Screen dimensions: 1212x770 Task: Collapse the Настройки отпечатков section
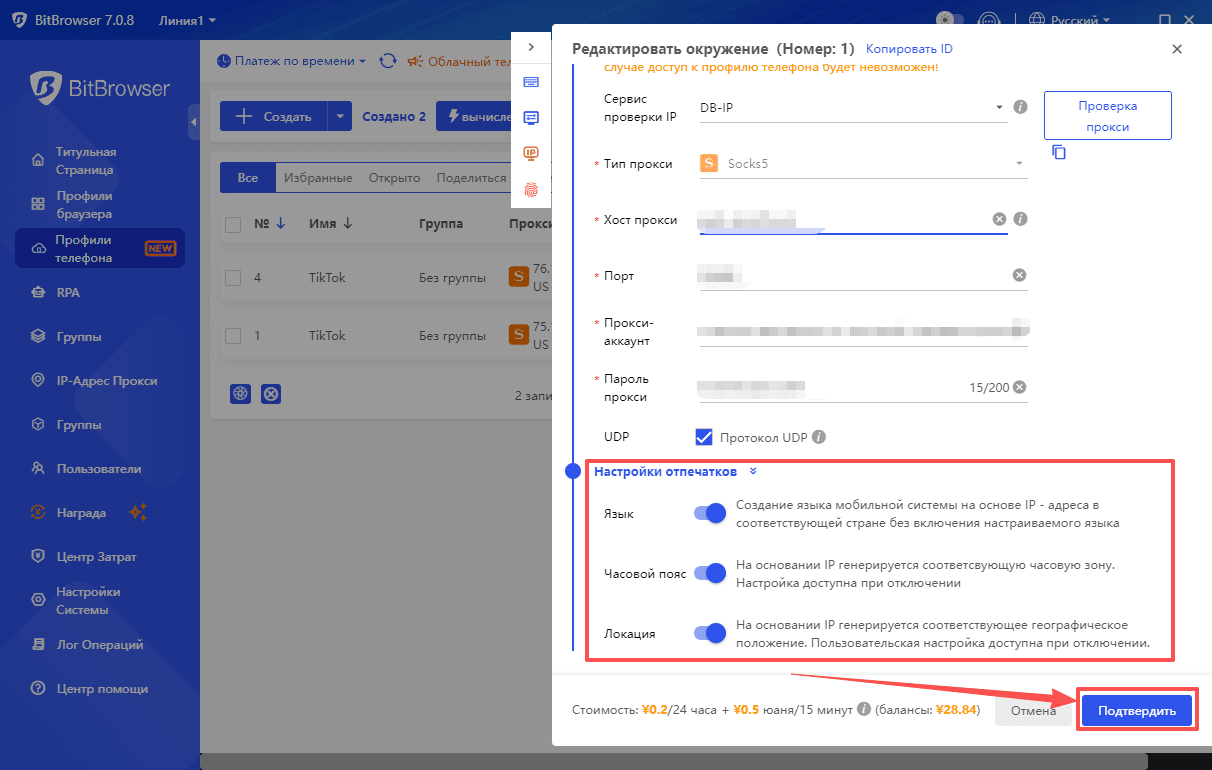(753, 471)
